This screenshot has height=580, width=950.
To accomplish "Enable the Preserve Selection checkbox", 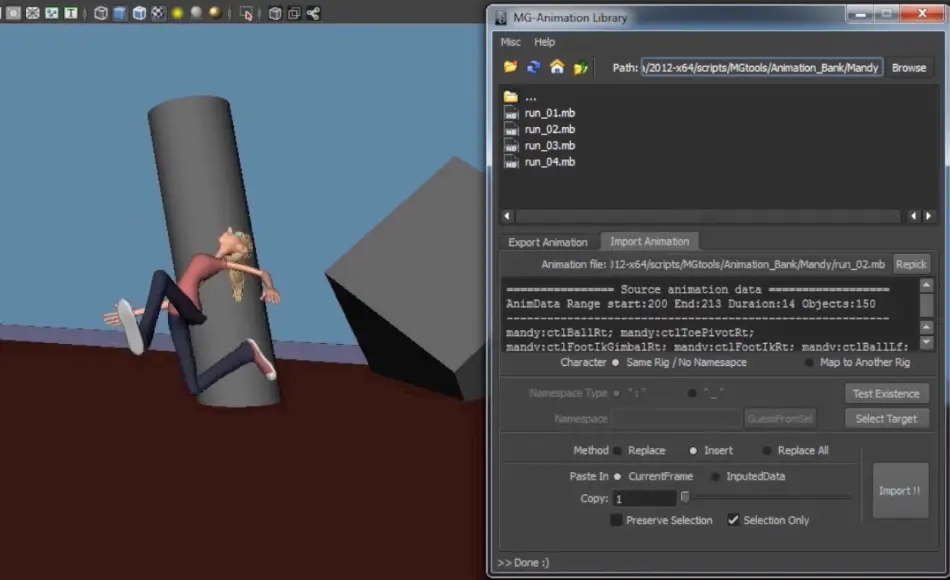I will (616, 520).
